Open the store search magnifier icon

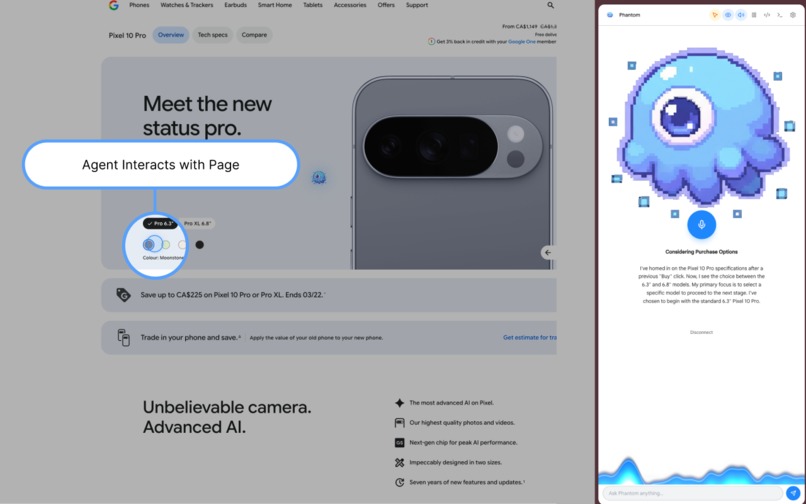(x=551, y=5)
